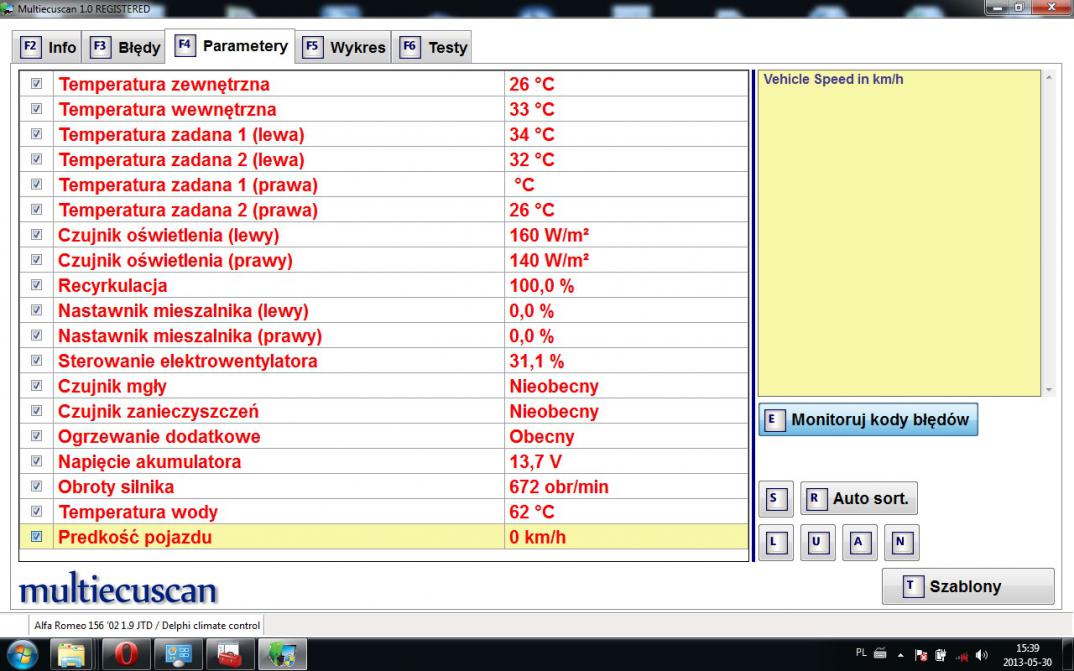Show hidden tray icons arrow
Screen dimensions: 1074x671
point(901,655)
